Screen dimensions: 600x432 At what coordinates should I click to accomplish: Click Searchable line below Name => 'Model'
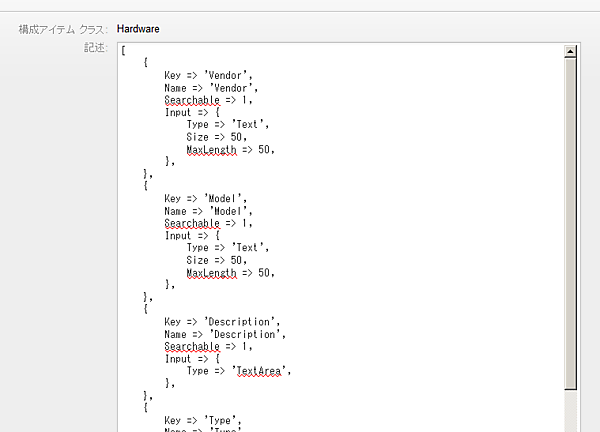(209, 223)
